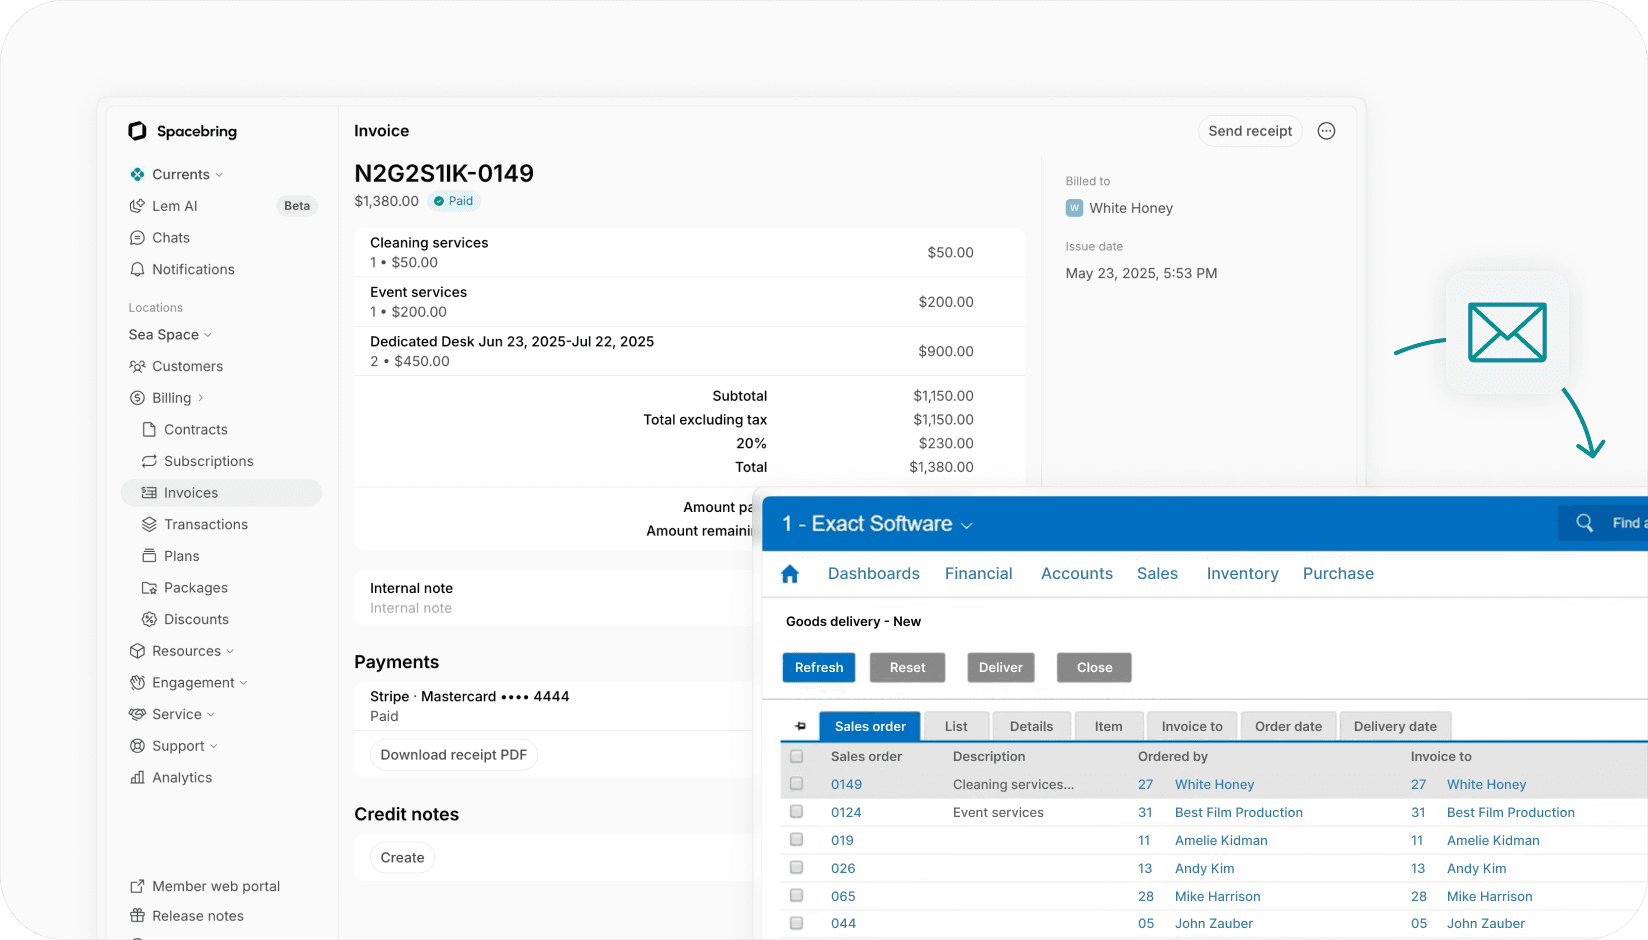Click the Exact Software search magnifier
Viewport: 1648px width, 940px height.
click(1585, 523)
